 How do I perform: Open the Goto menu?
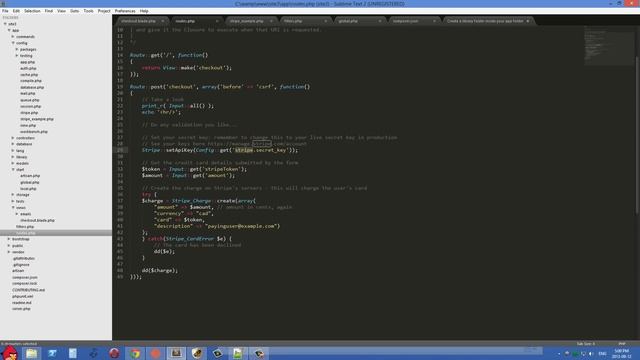[74, 11]
